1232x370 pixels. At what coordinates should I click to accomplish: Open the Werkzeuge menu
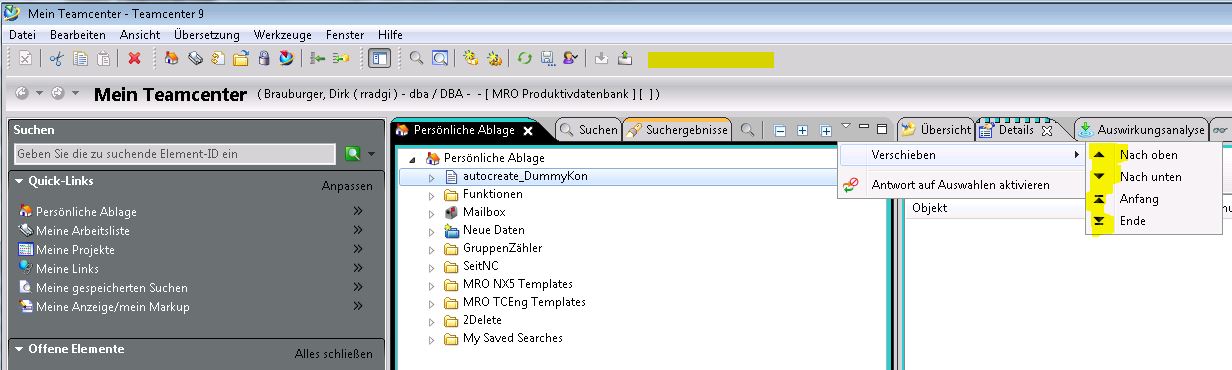[283, 34]
